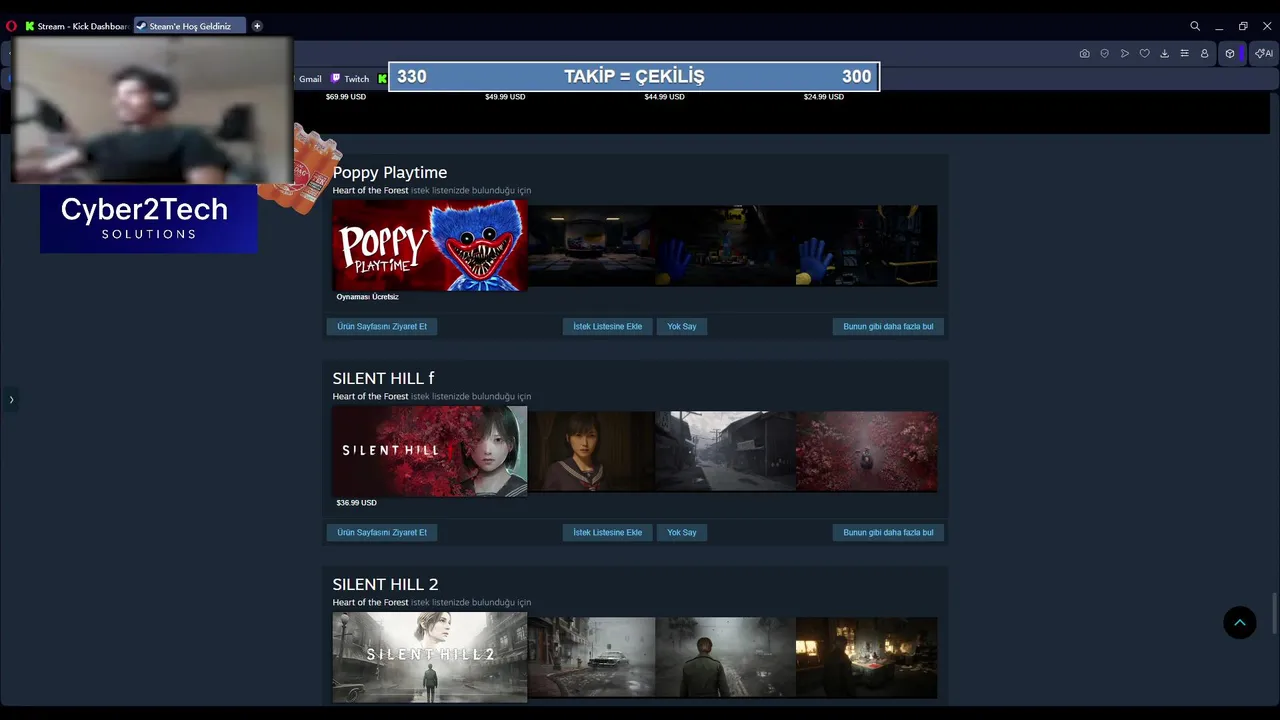Screen dimensions: 1280x720
Task: Click İstek Listesine Ekle for Poppy Playtime
Action: coord(607,326)
